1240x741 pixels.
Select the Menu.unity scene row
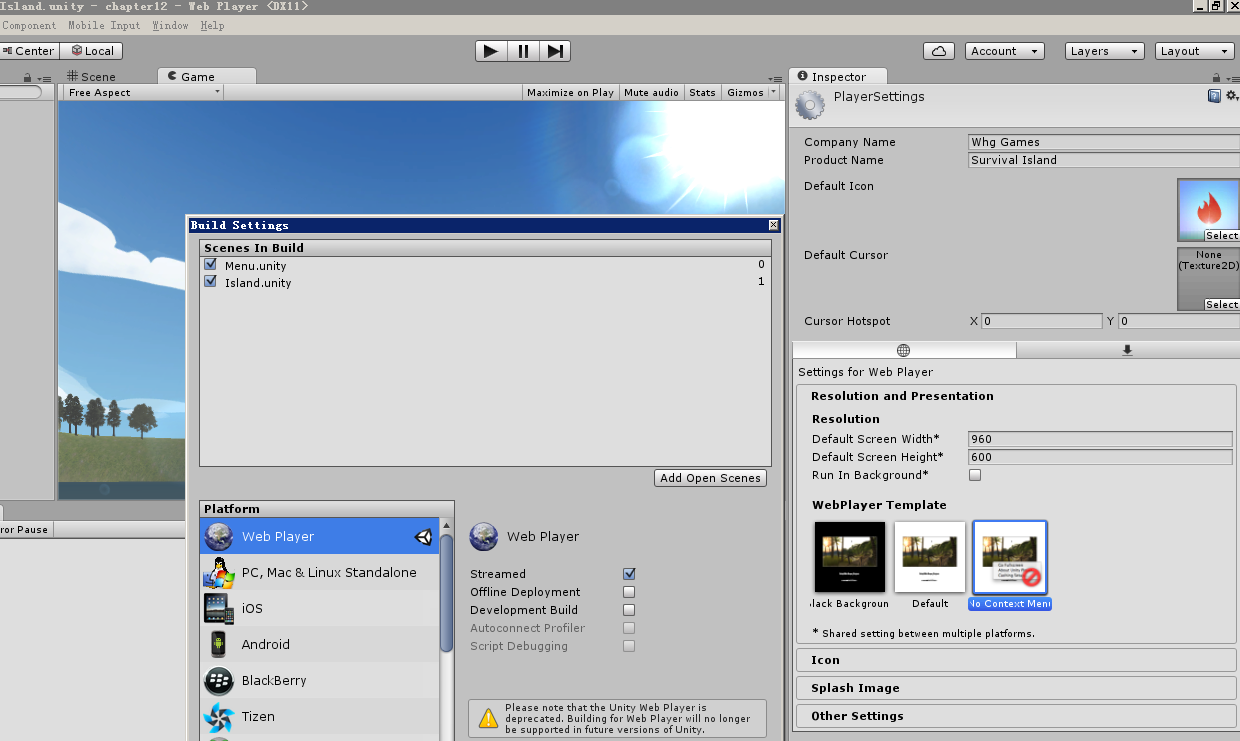[485, 265]
